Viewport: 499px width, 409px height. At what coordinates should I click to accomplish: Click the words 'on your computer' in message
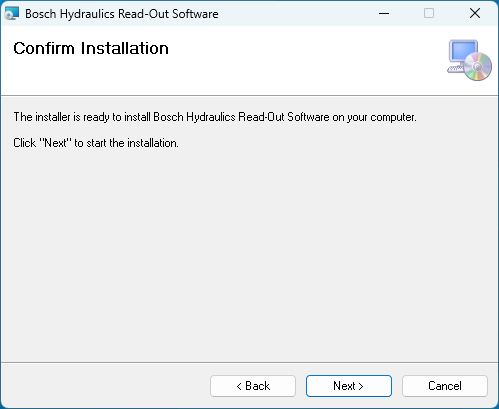click(x=374, y=117)
